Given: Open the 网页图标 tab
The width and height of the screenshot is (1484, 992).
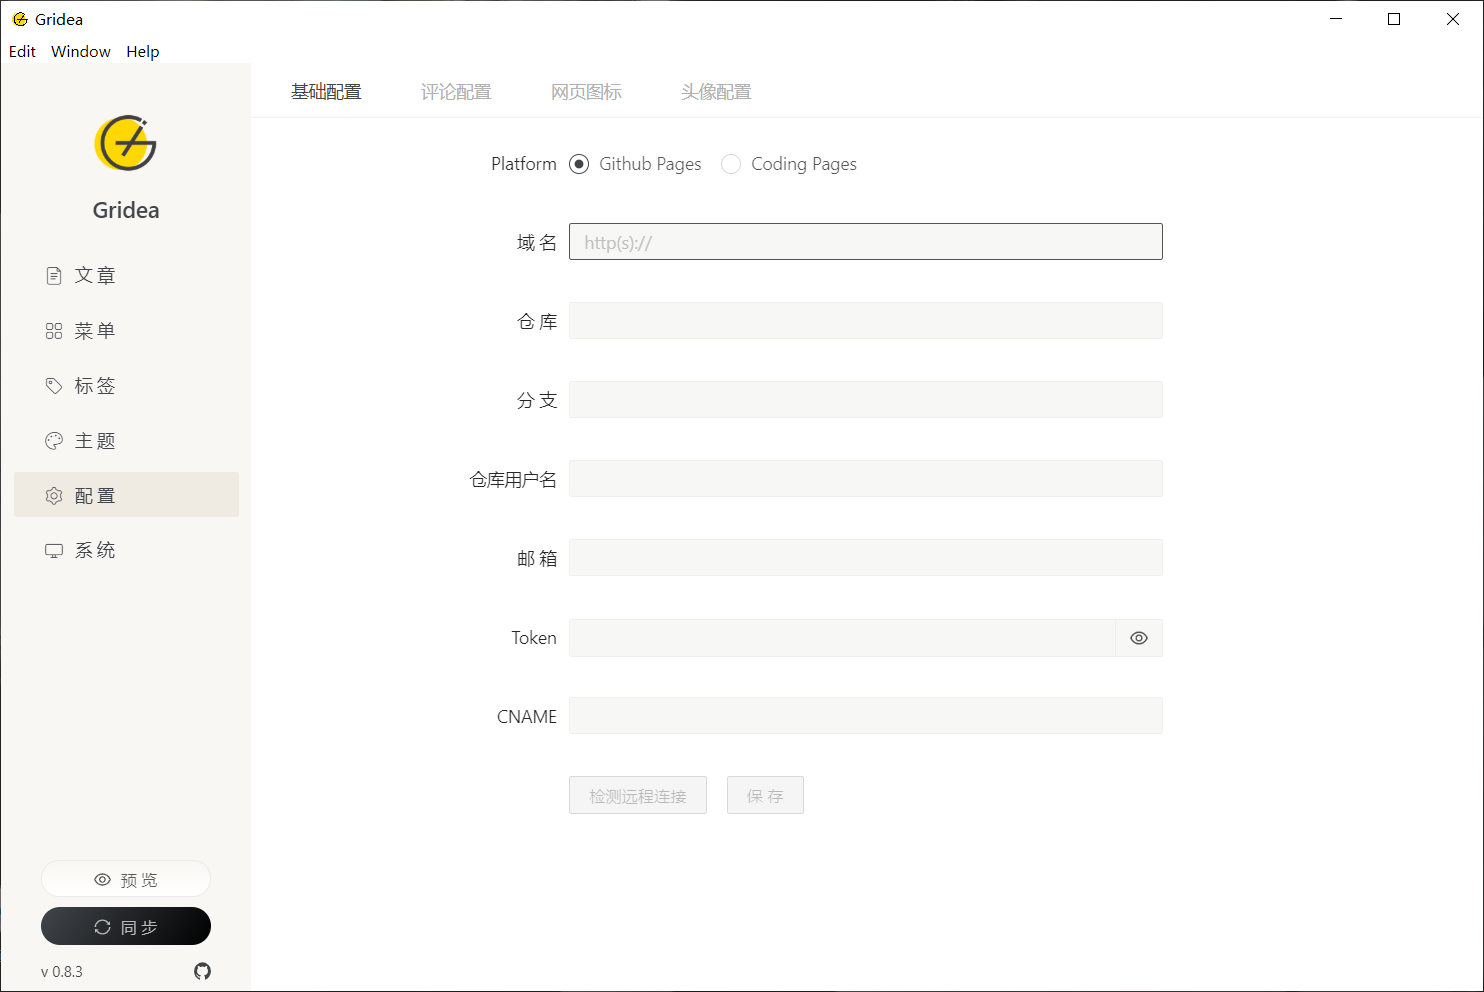Looking at the screenshot, I should click(586, 91).
